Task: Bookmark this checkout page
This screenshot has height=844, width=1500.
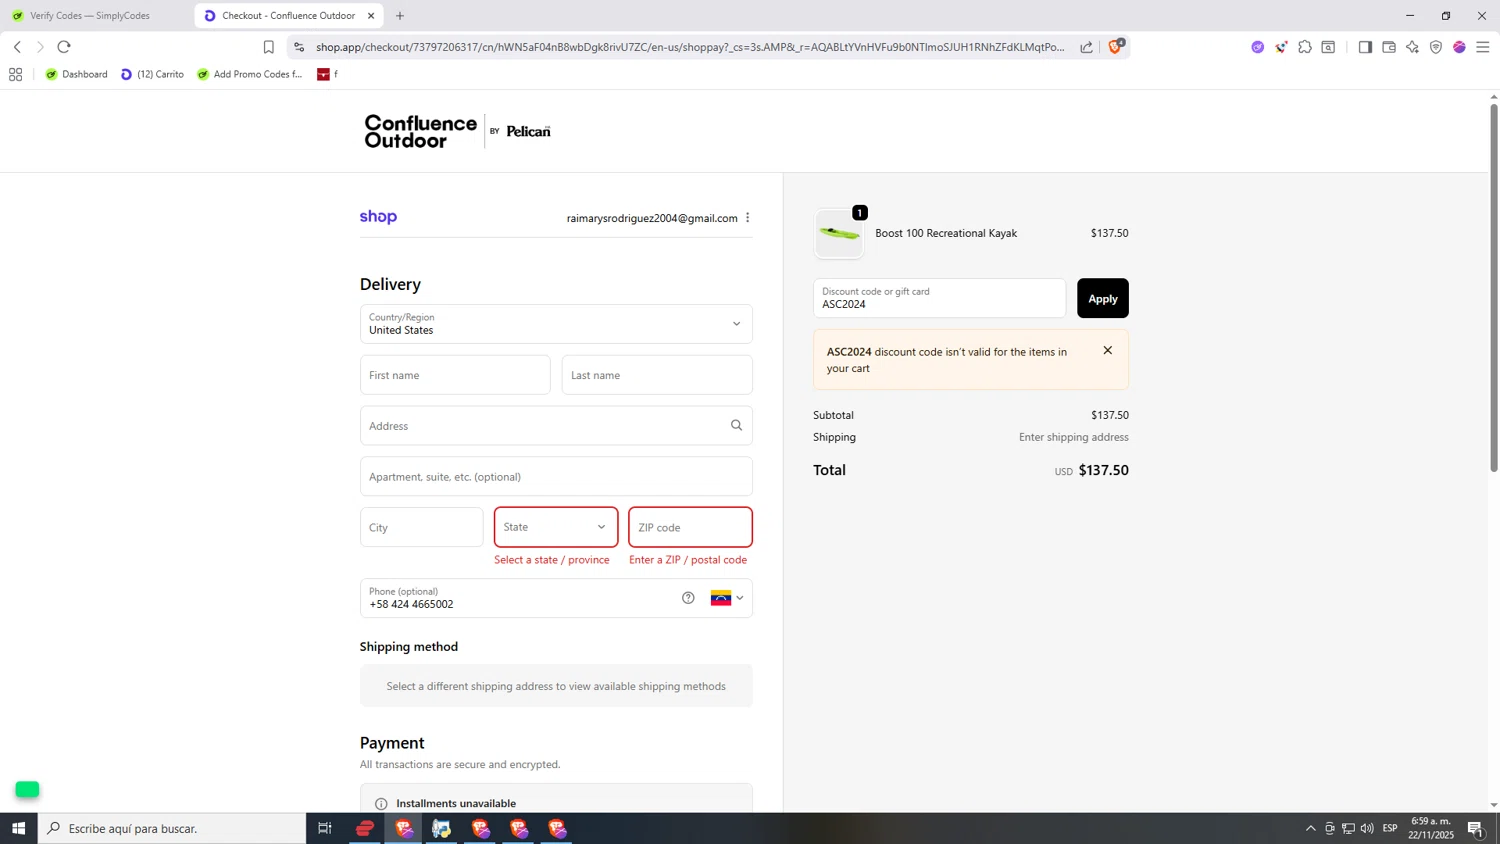Action: [268, 47]
